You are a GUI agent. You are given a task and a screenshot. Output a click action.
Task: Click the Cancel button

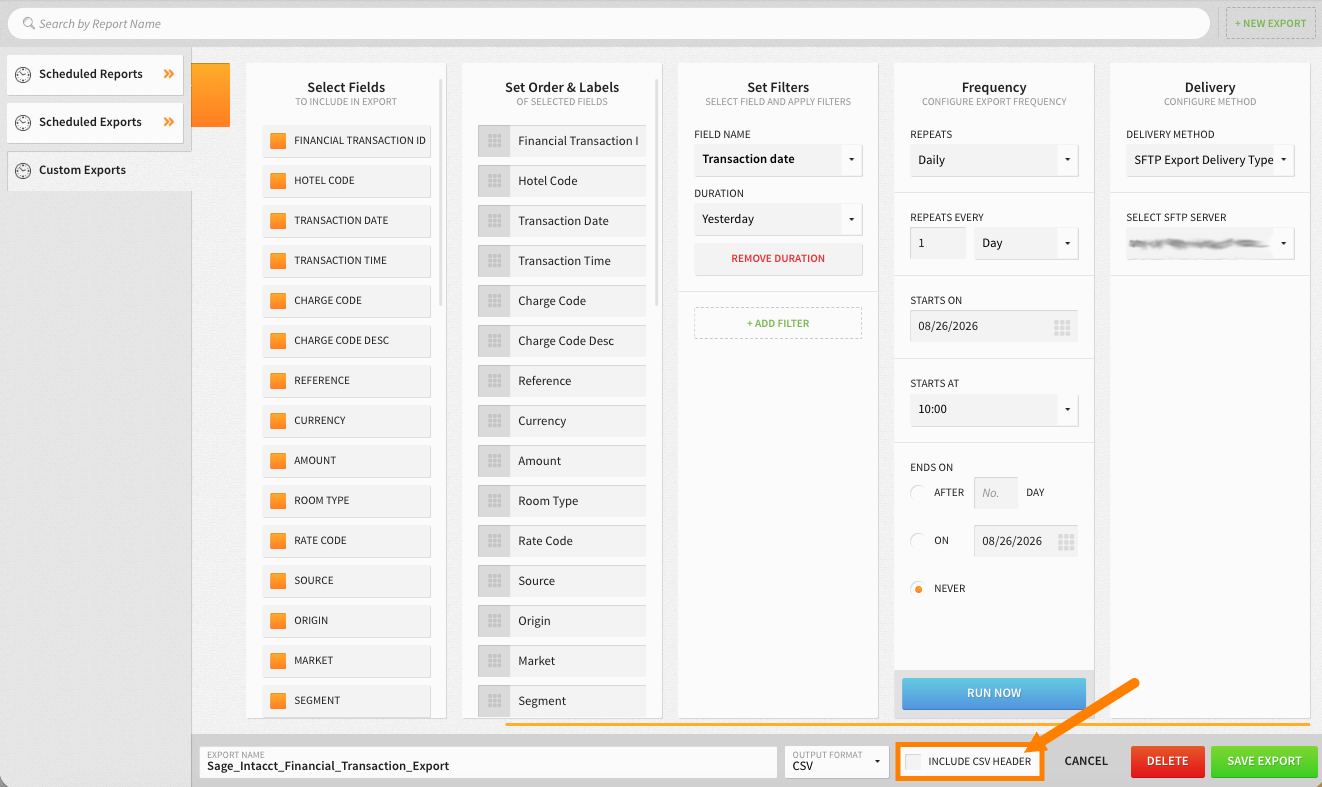coord(1086,761)
